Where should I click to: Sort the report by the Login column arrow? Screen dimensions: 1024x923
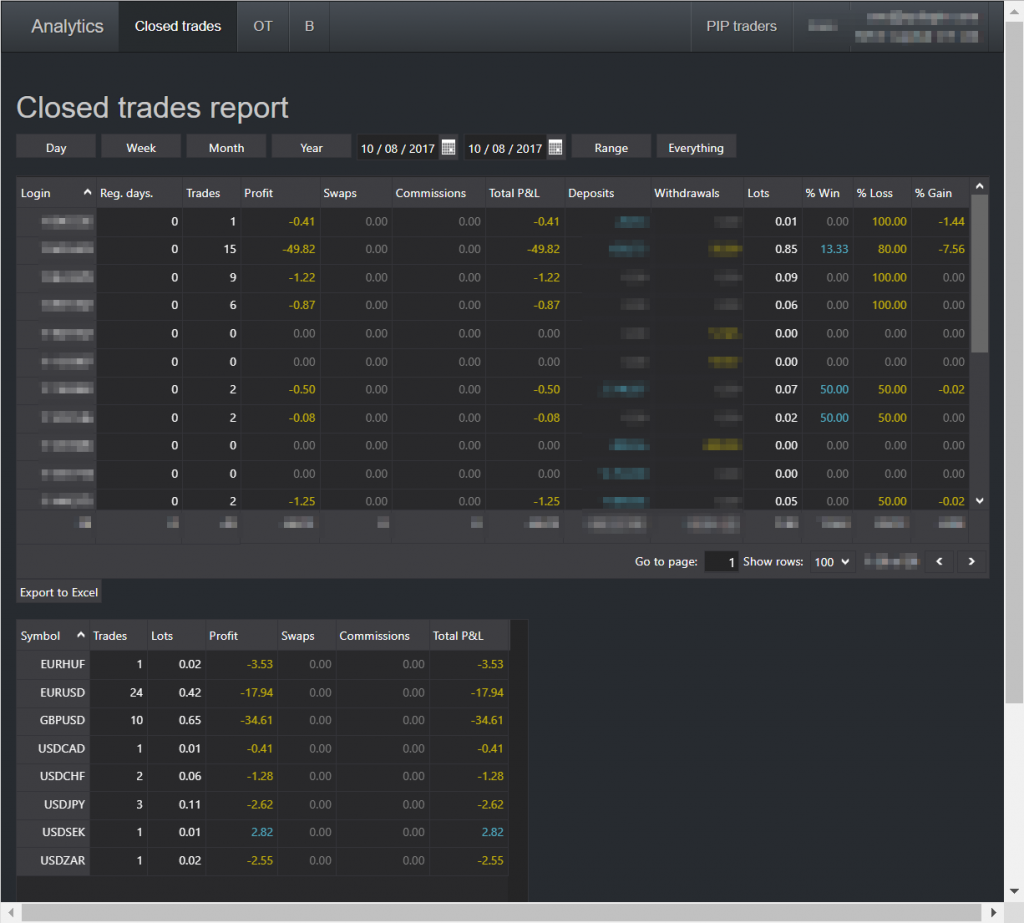[x=85, y=191]
